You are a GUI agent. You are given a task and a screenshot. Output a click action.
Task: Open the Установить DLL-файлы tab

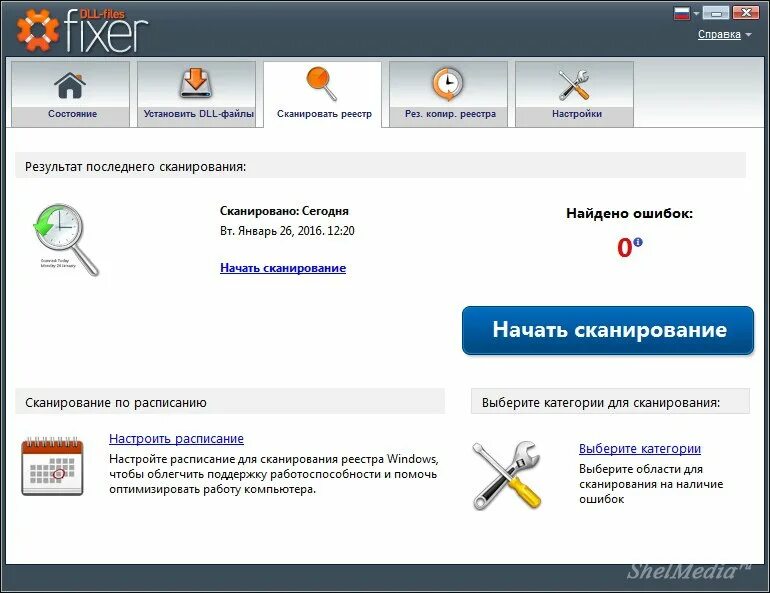click(x=196, y=94)
